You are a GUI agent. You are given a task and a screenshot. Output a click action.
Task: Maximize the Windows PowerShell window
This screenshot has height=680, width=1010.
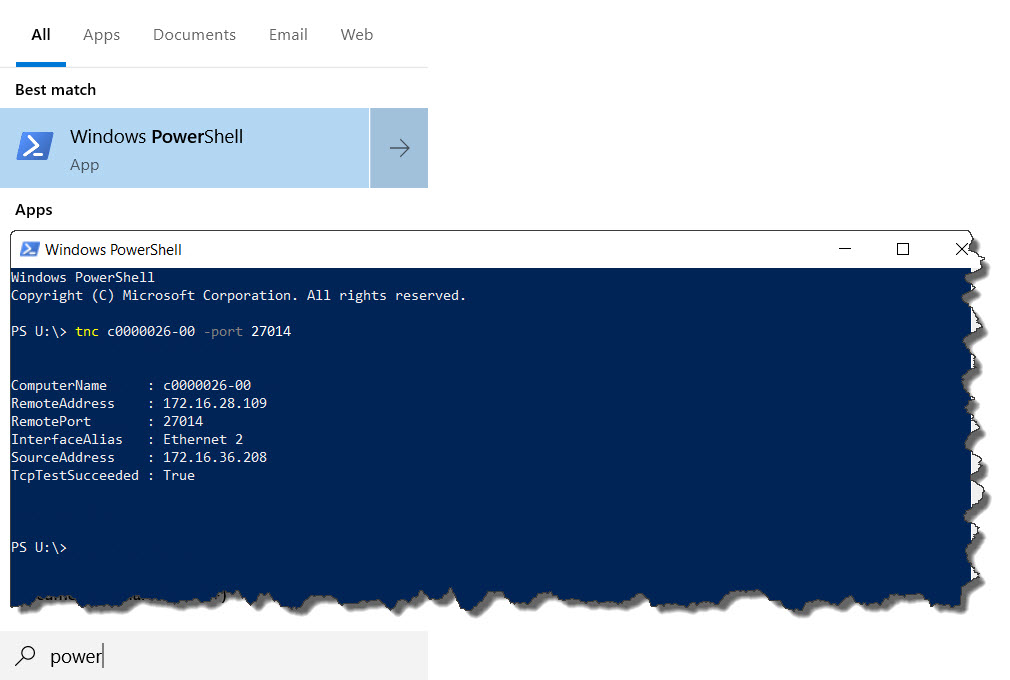[902, 249]
